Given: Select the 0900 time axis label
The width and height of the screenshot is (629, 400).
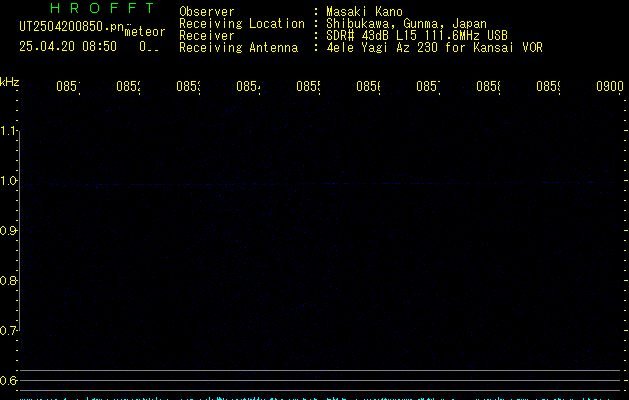Looking at the screenshot, I should coord(610,86).
